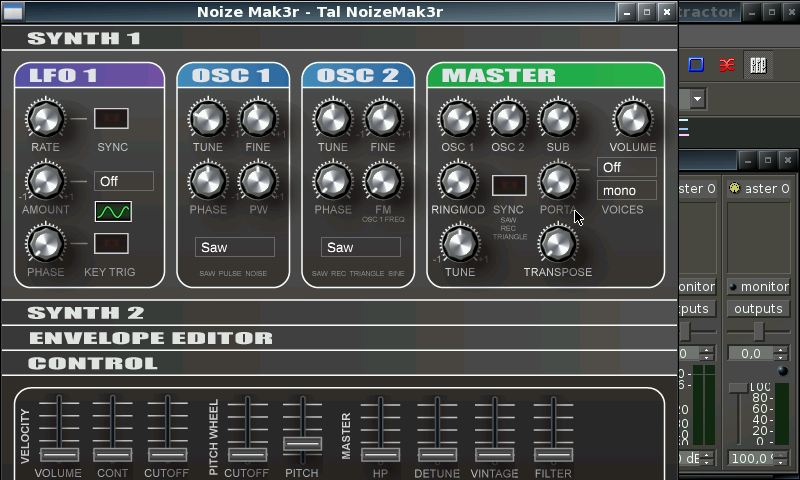Click the right mixer strip pan slider
The image size is (800, 480).
point(759,332)
